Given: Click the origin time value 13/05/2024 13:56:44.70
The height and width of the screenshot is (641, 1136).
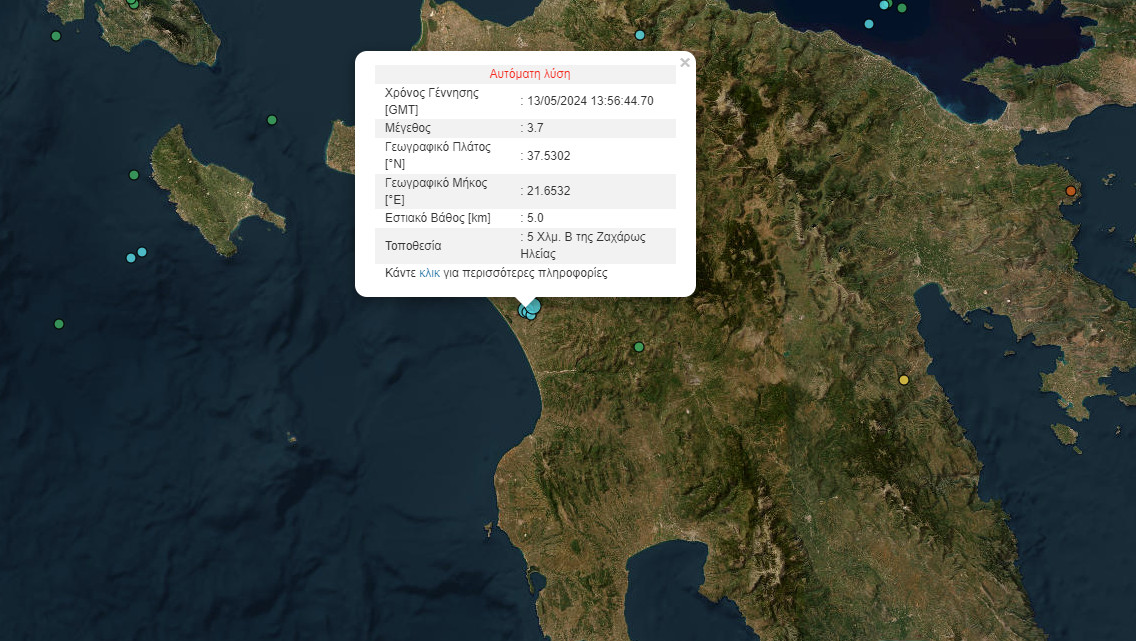Looking at the screenshot, I should 590,101.
